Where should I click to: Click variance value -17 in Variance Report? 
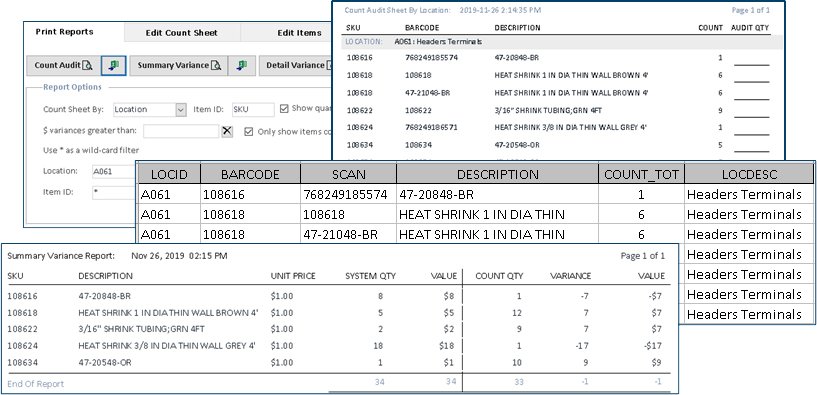[x=581, y=345]
